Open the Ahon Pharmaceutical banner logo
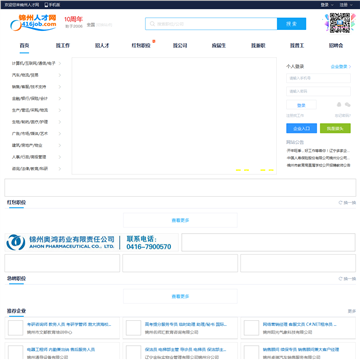The width and height of the screenshot is (360, 360). [x=91, y=242]
